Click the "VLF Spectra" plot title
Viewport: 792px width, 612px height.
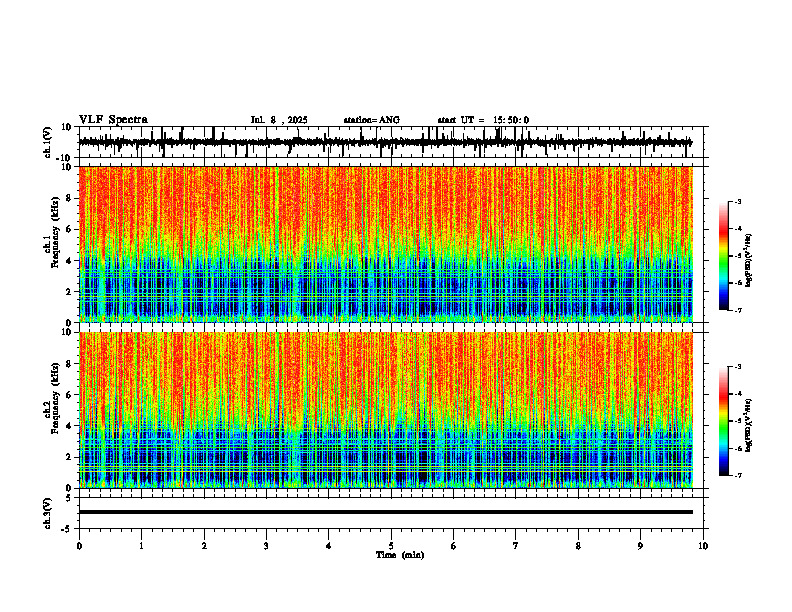click(x=113, y=120)
